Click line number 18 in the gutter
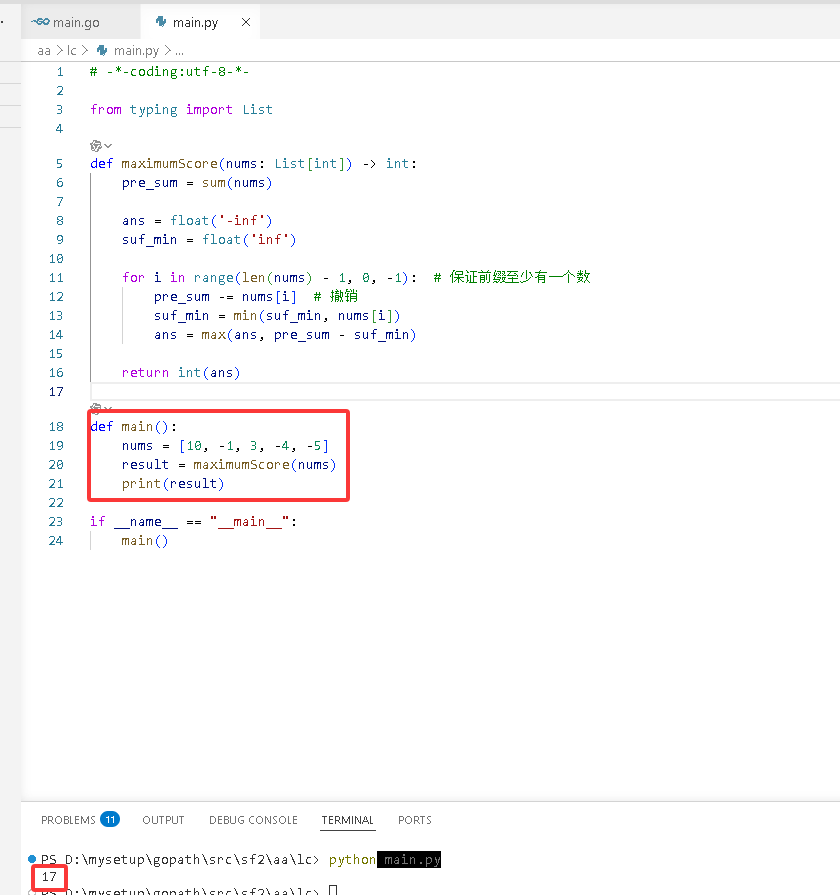 click(x=56, y=427)
